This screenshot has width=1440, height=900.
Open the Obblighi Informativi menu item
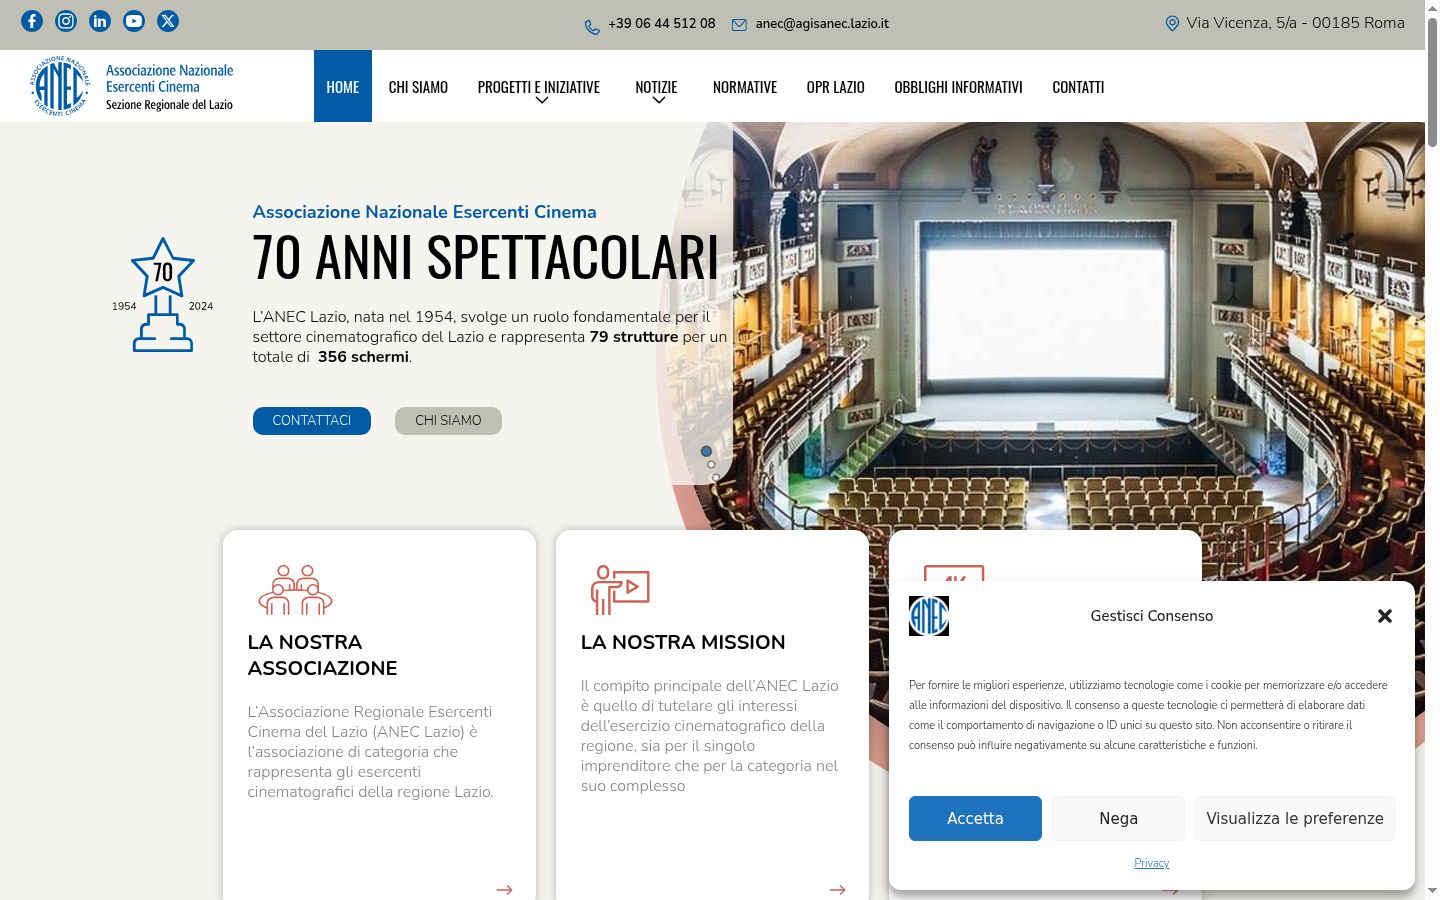coord(958,87)
